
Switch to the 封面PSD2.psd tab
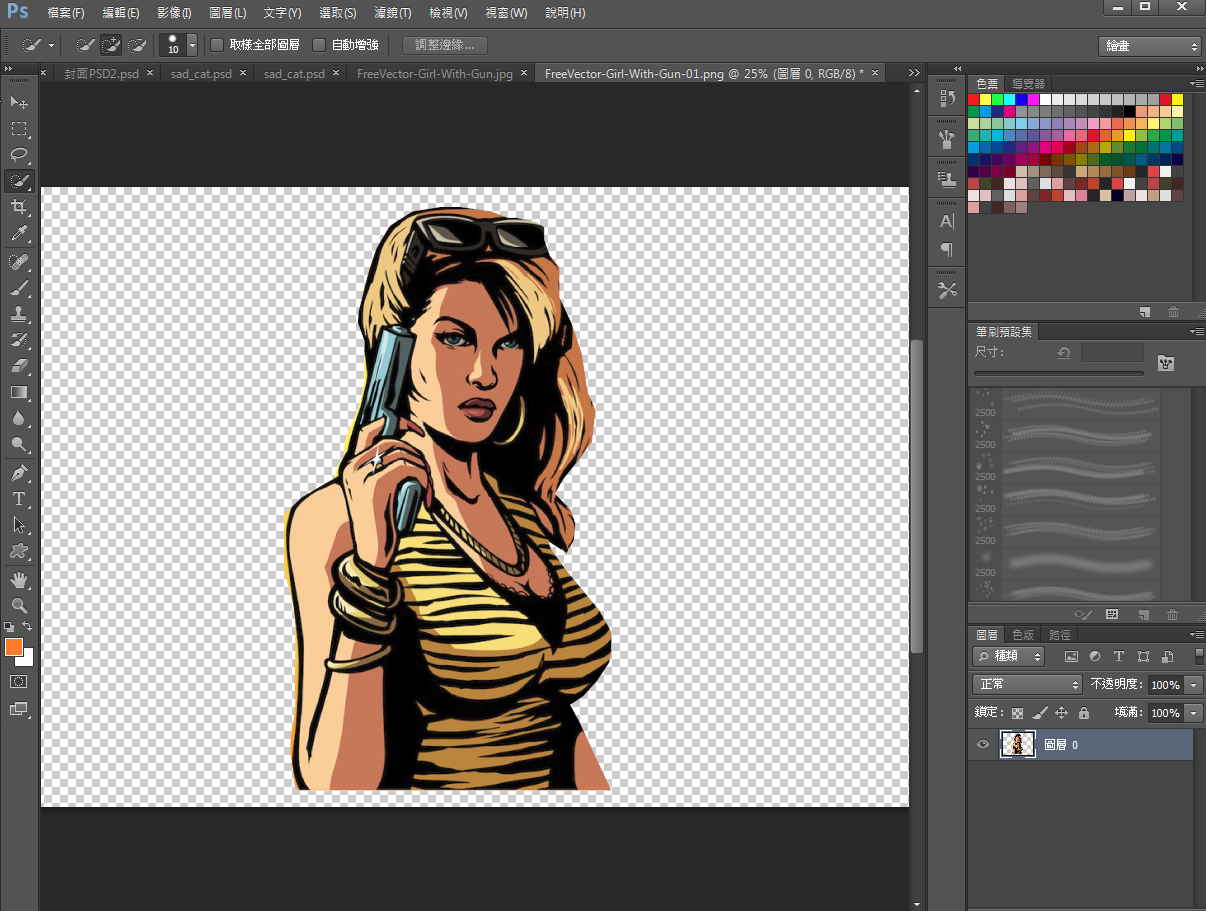coord(101,73)
